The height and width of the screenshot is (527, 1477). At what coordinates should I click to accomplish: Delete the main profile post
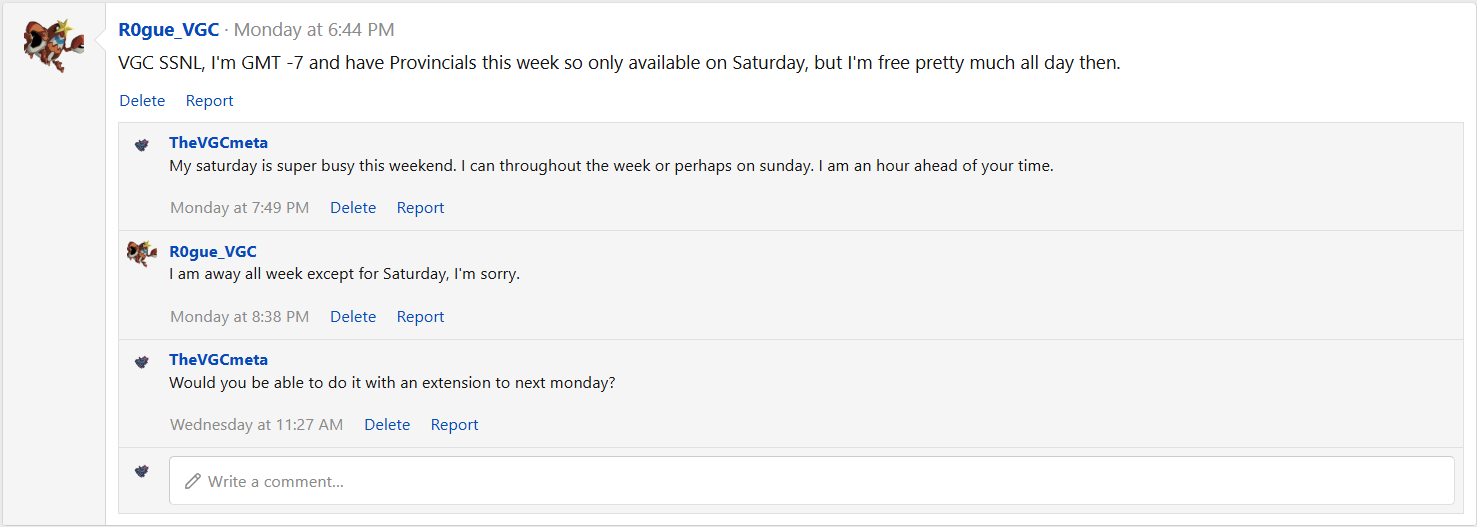click(142, 101)
